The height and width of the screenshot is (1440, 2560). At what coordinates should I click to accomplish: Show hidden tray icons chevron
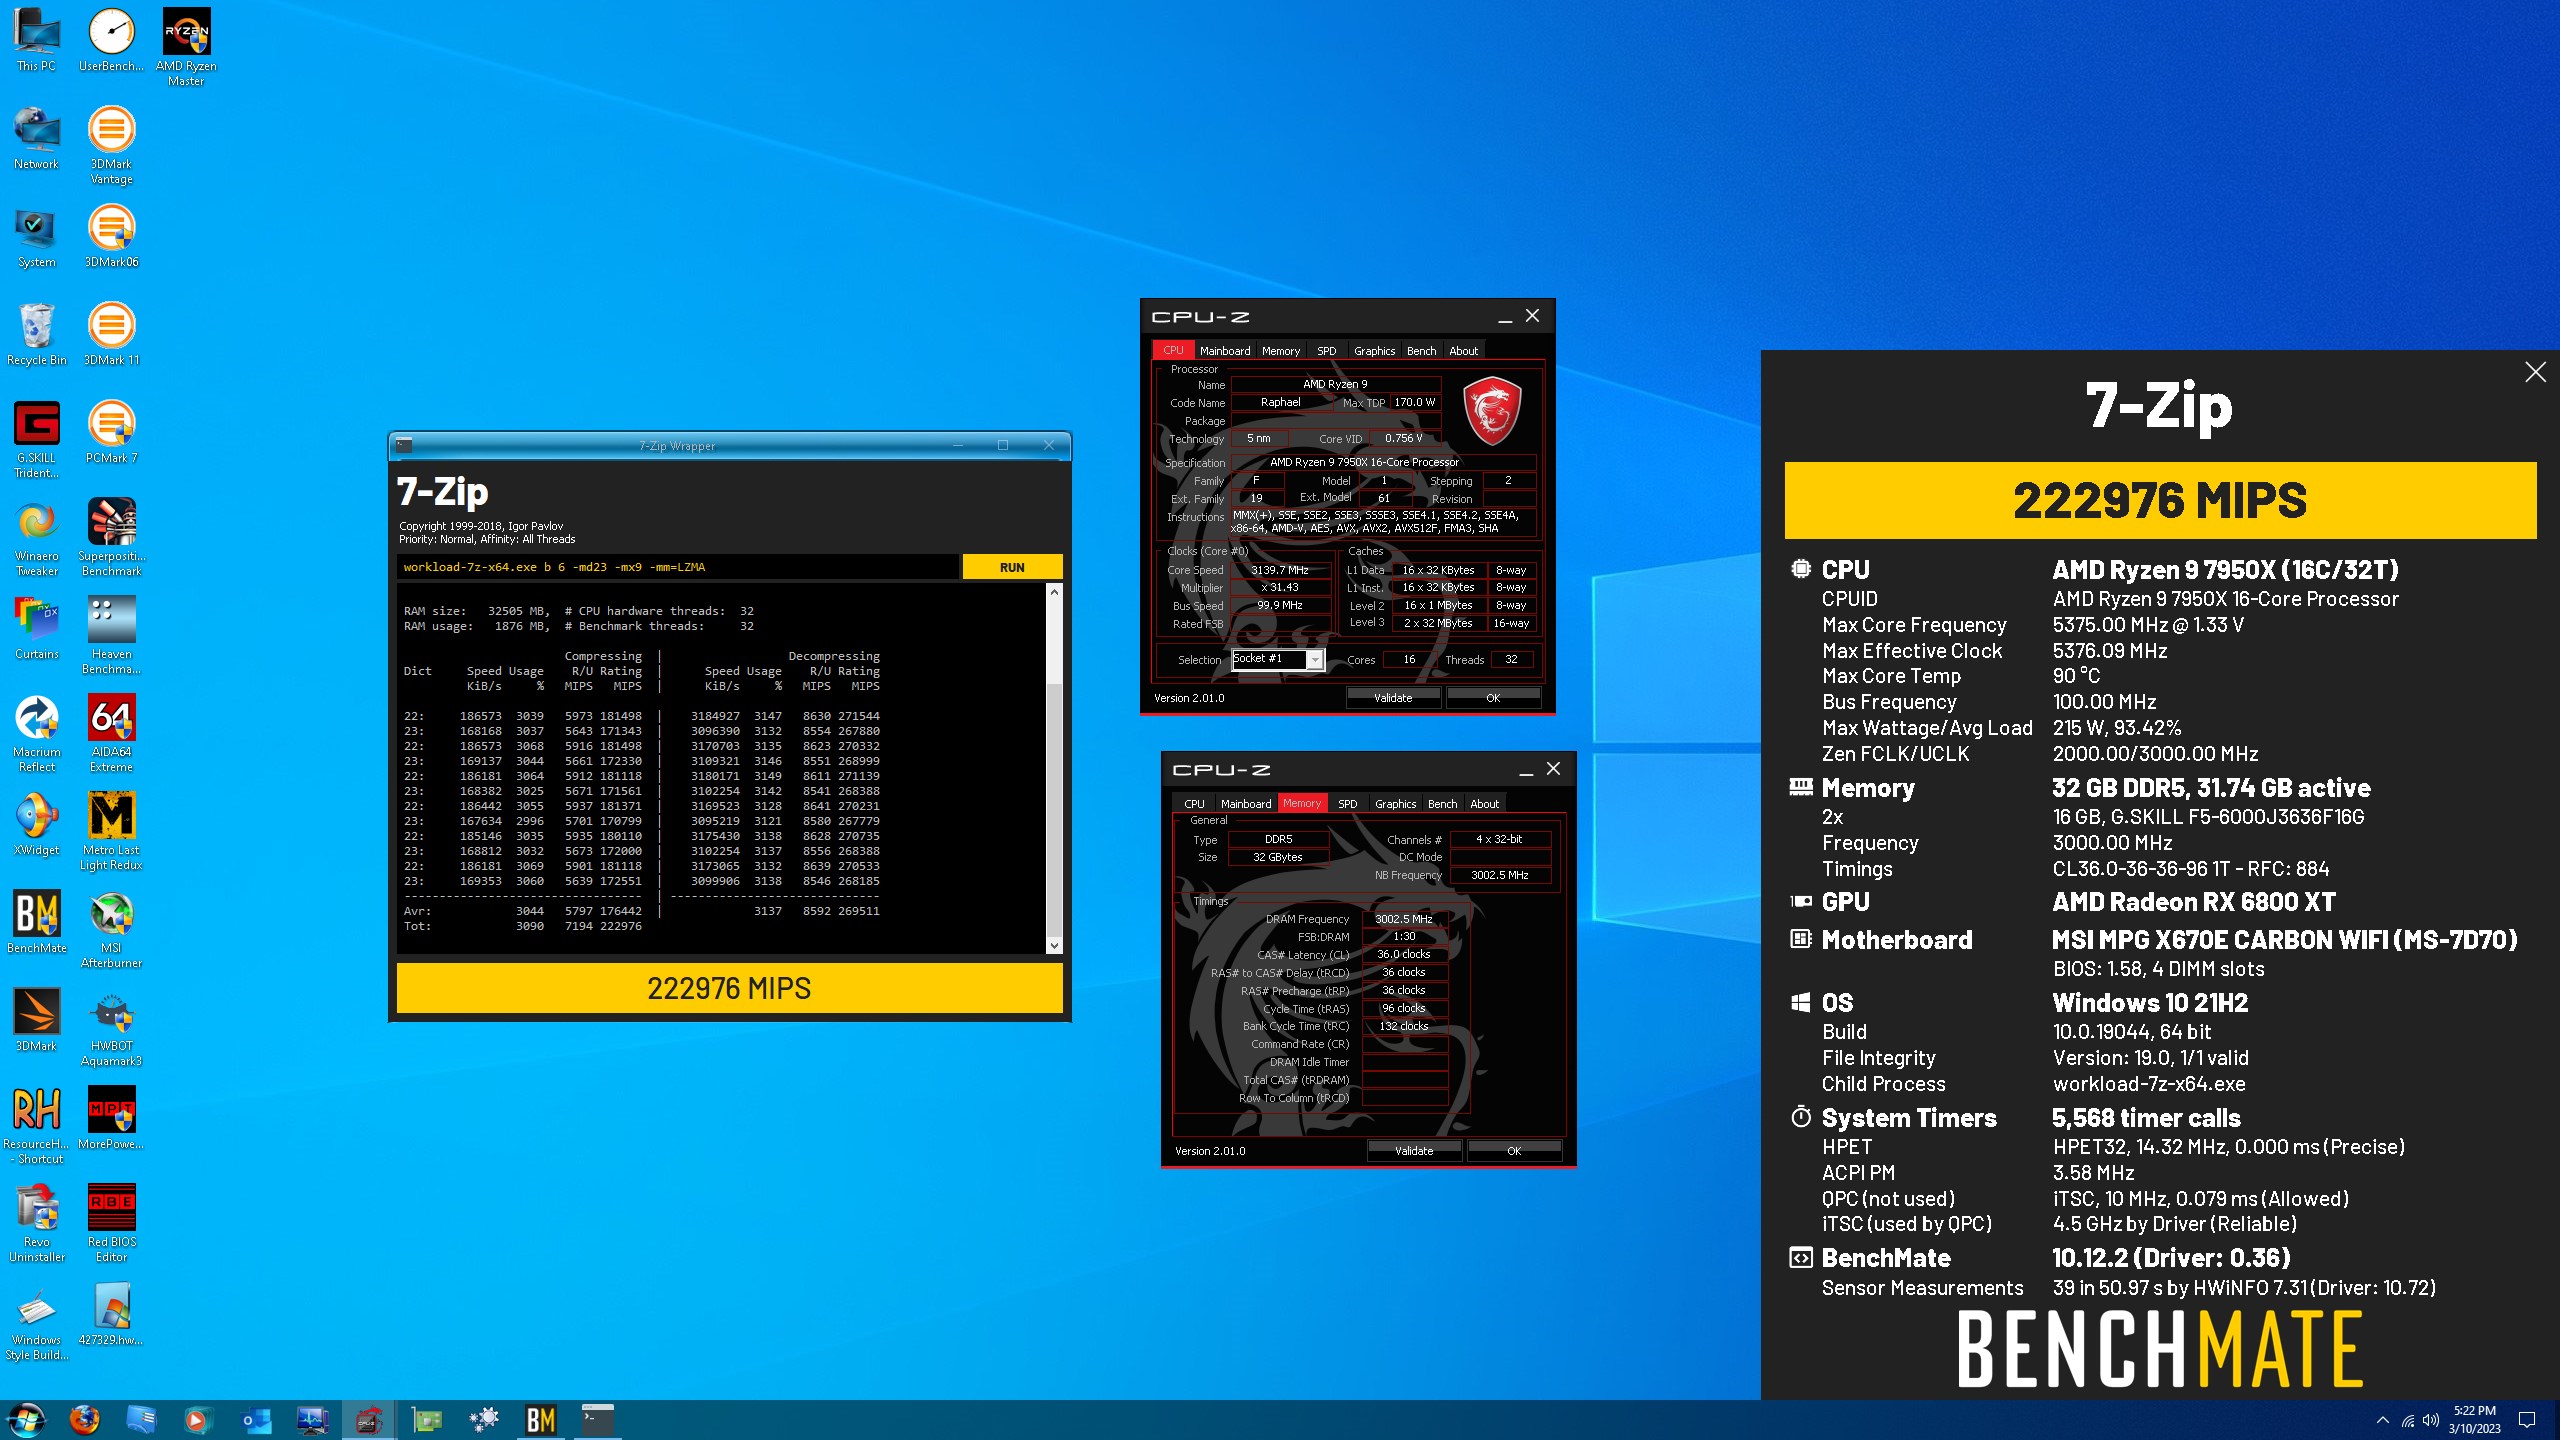click(2383, 1420)
